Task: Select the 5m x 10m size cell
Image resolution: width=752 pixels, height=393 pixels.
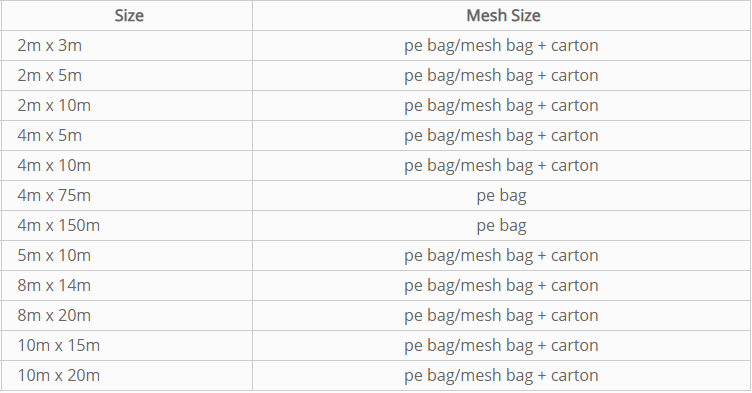Action: (127, 256)
